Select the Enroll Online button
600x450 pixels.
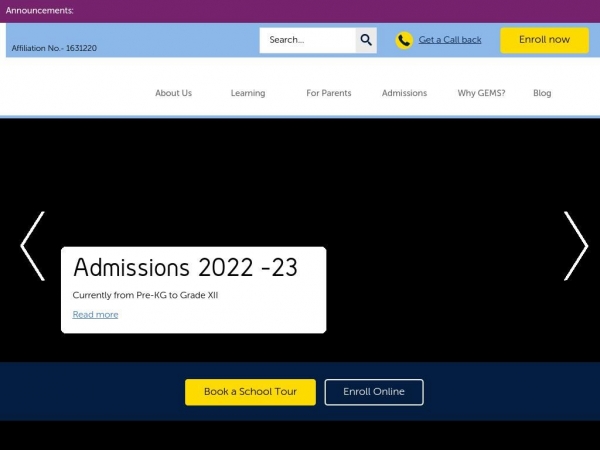click(374, 392)
